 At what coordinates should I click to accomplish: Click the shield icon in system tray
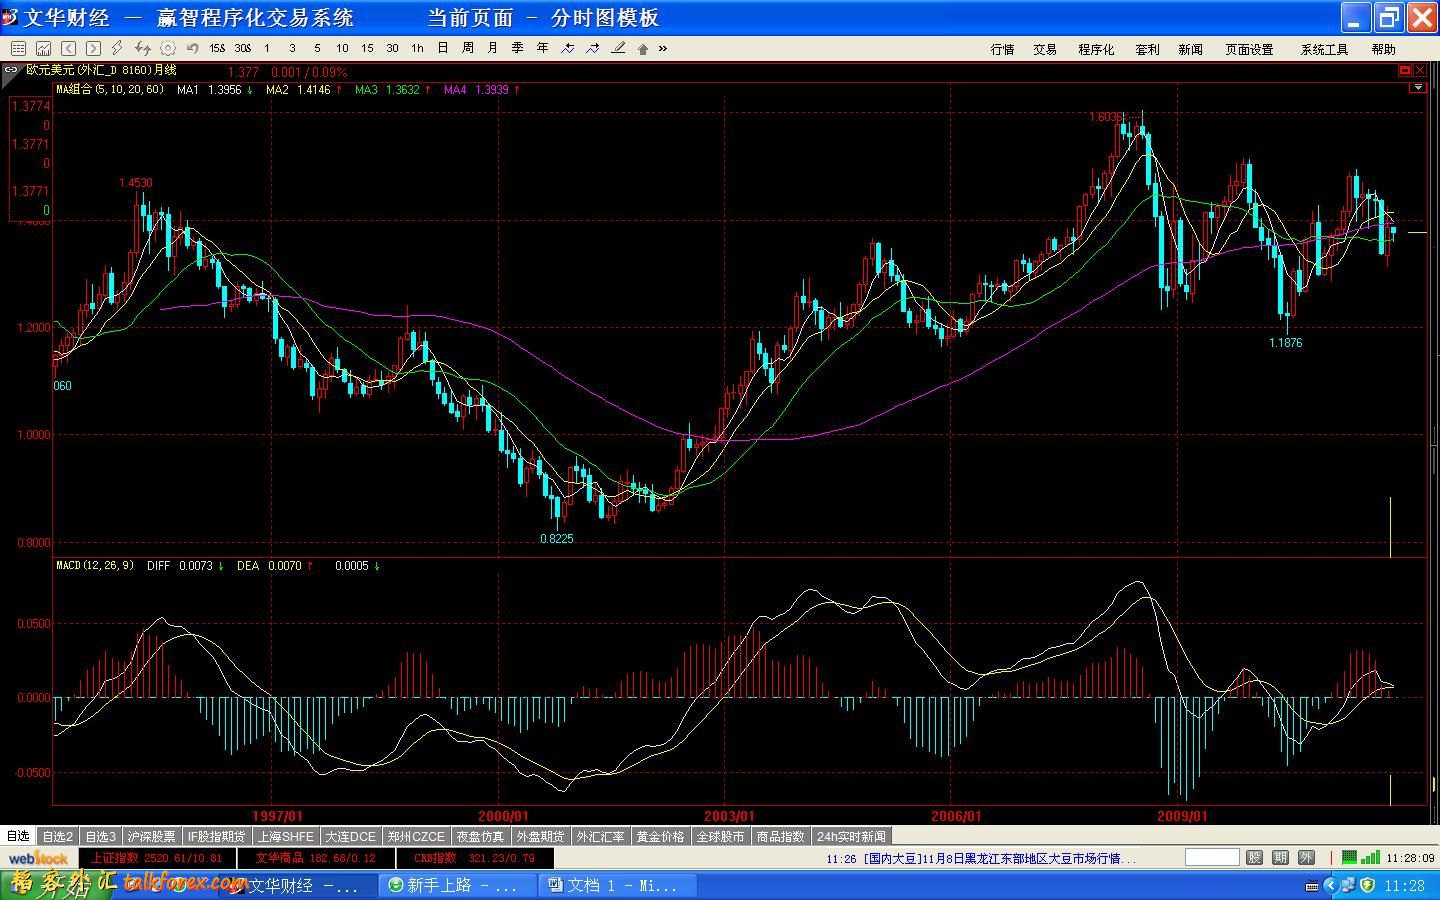tap(1366, 885)
